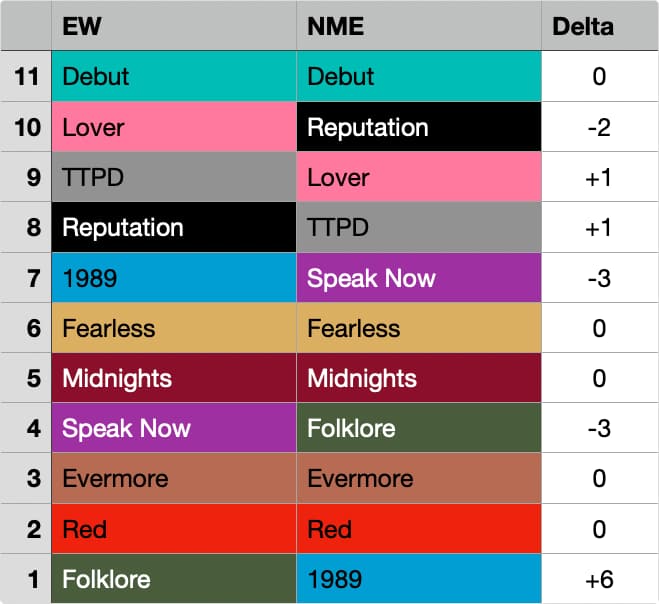
Task: Click the Red cell in NME column
Action: (x=418, y=528)
